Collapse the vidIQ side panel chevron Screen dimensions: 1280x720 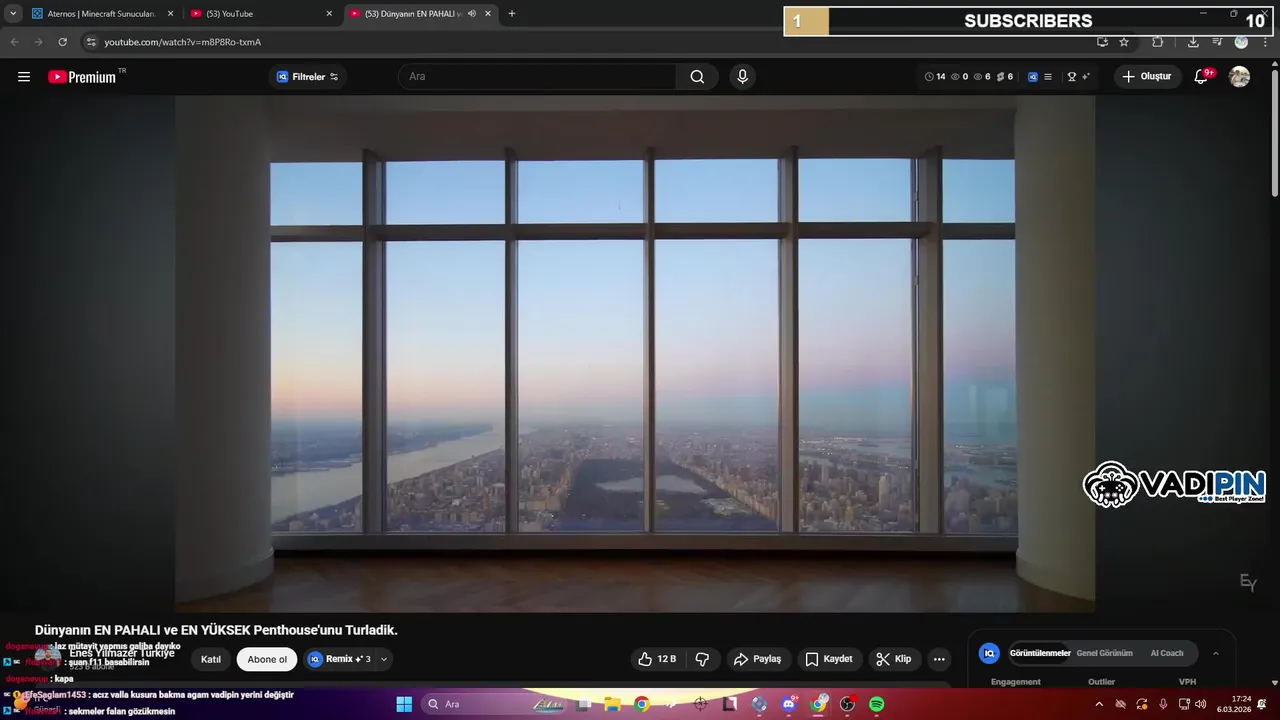pyautogui.click(x=1216, y=653)
